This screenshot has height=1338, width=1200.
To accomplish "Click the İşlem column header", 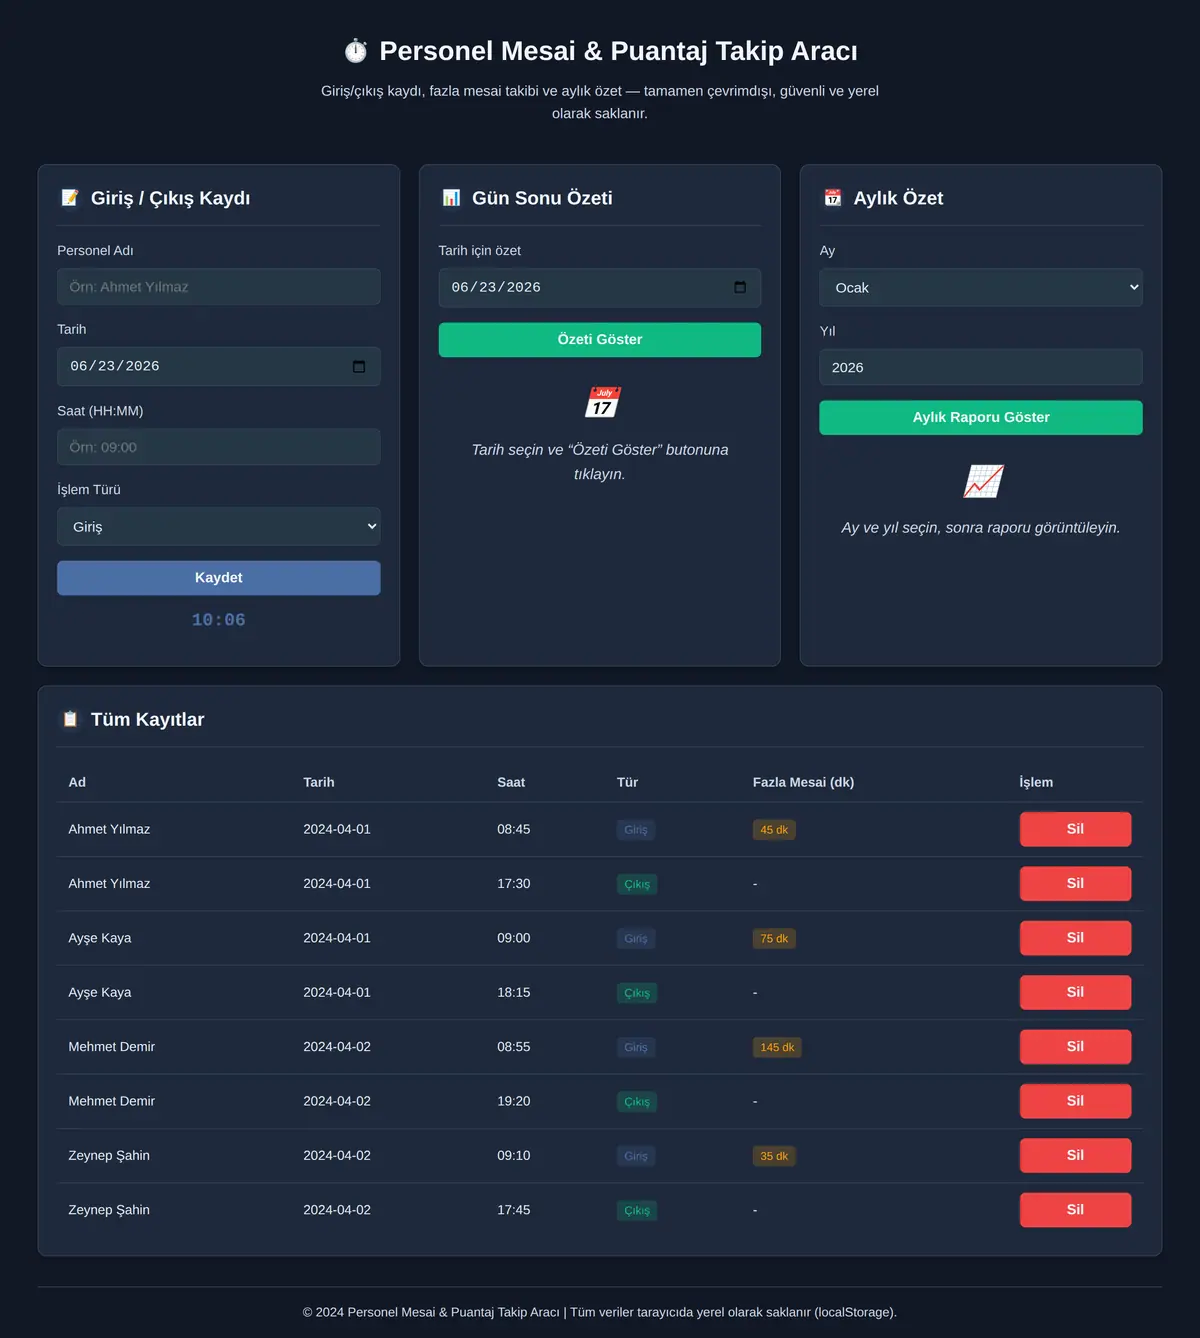I will (1036, 782).
